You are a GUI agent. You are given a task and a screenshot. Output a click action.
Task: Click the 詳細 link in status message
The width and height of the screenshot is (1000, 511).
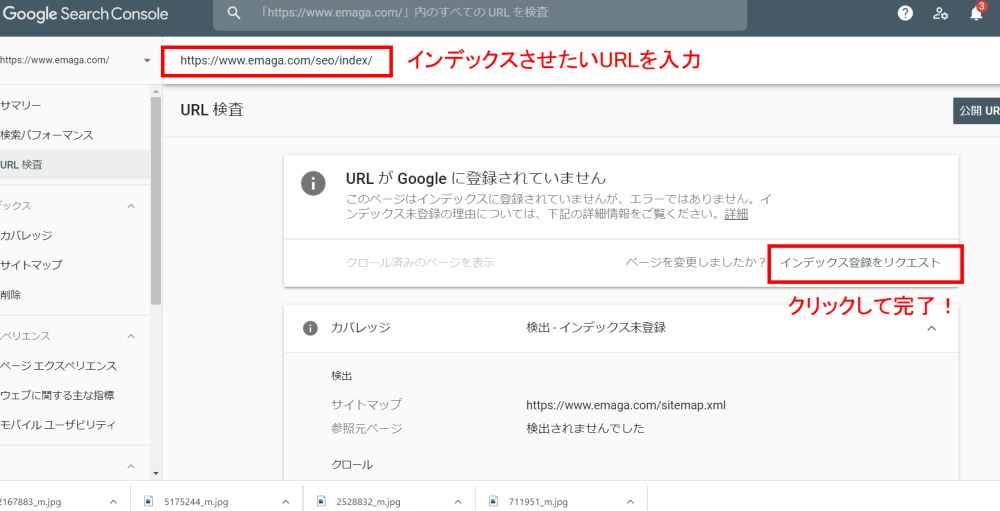[736, 214]
